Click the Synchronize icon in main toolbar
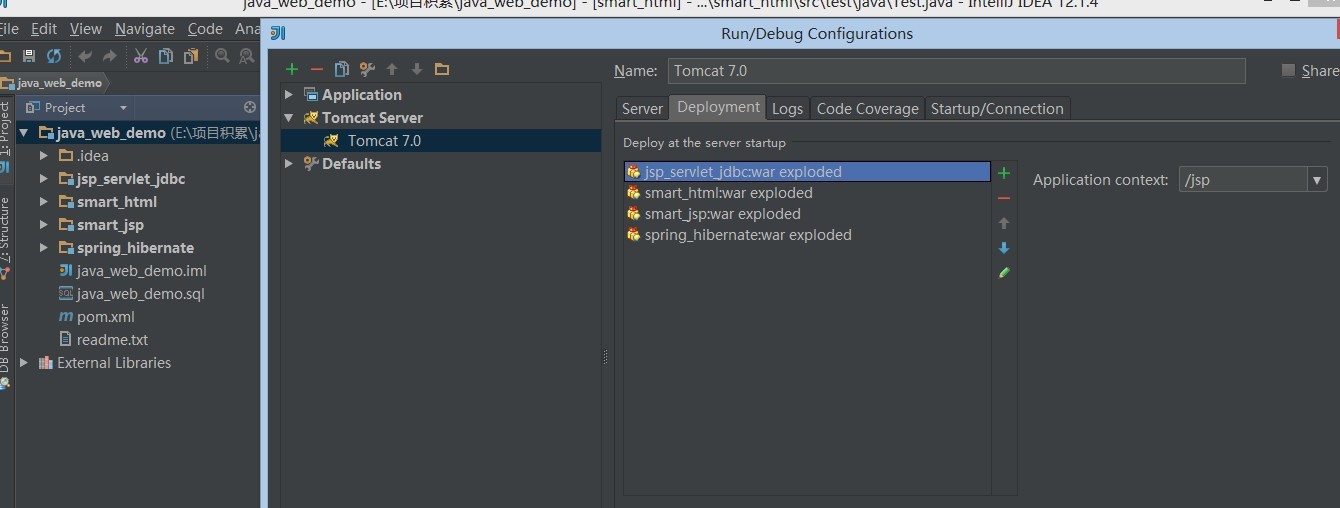This screenshot has height=508, width=1340. [54, 56]
